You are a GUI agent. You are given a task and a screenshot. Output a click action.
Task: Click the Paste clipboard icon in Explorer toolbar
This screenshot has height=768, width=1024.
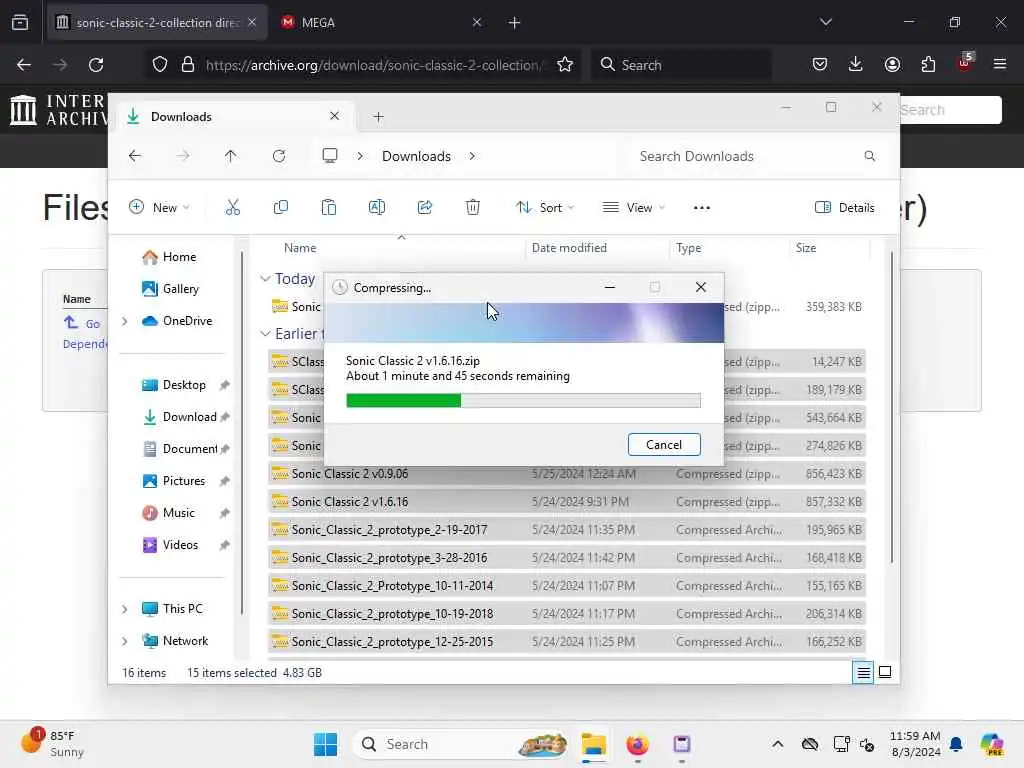[328, 208]
